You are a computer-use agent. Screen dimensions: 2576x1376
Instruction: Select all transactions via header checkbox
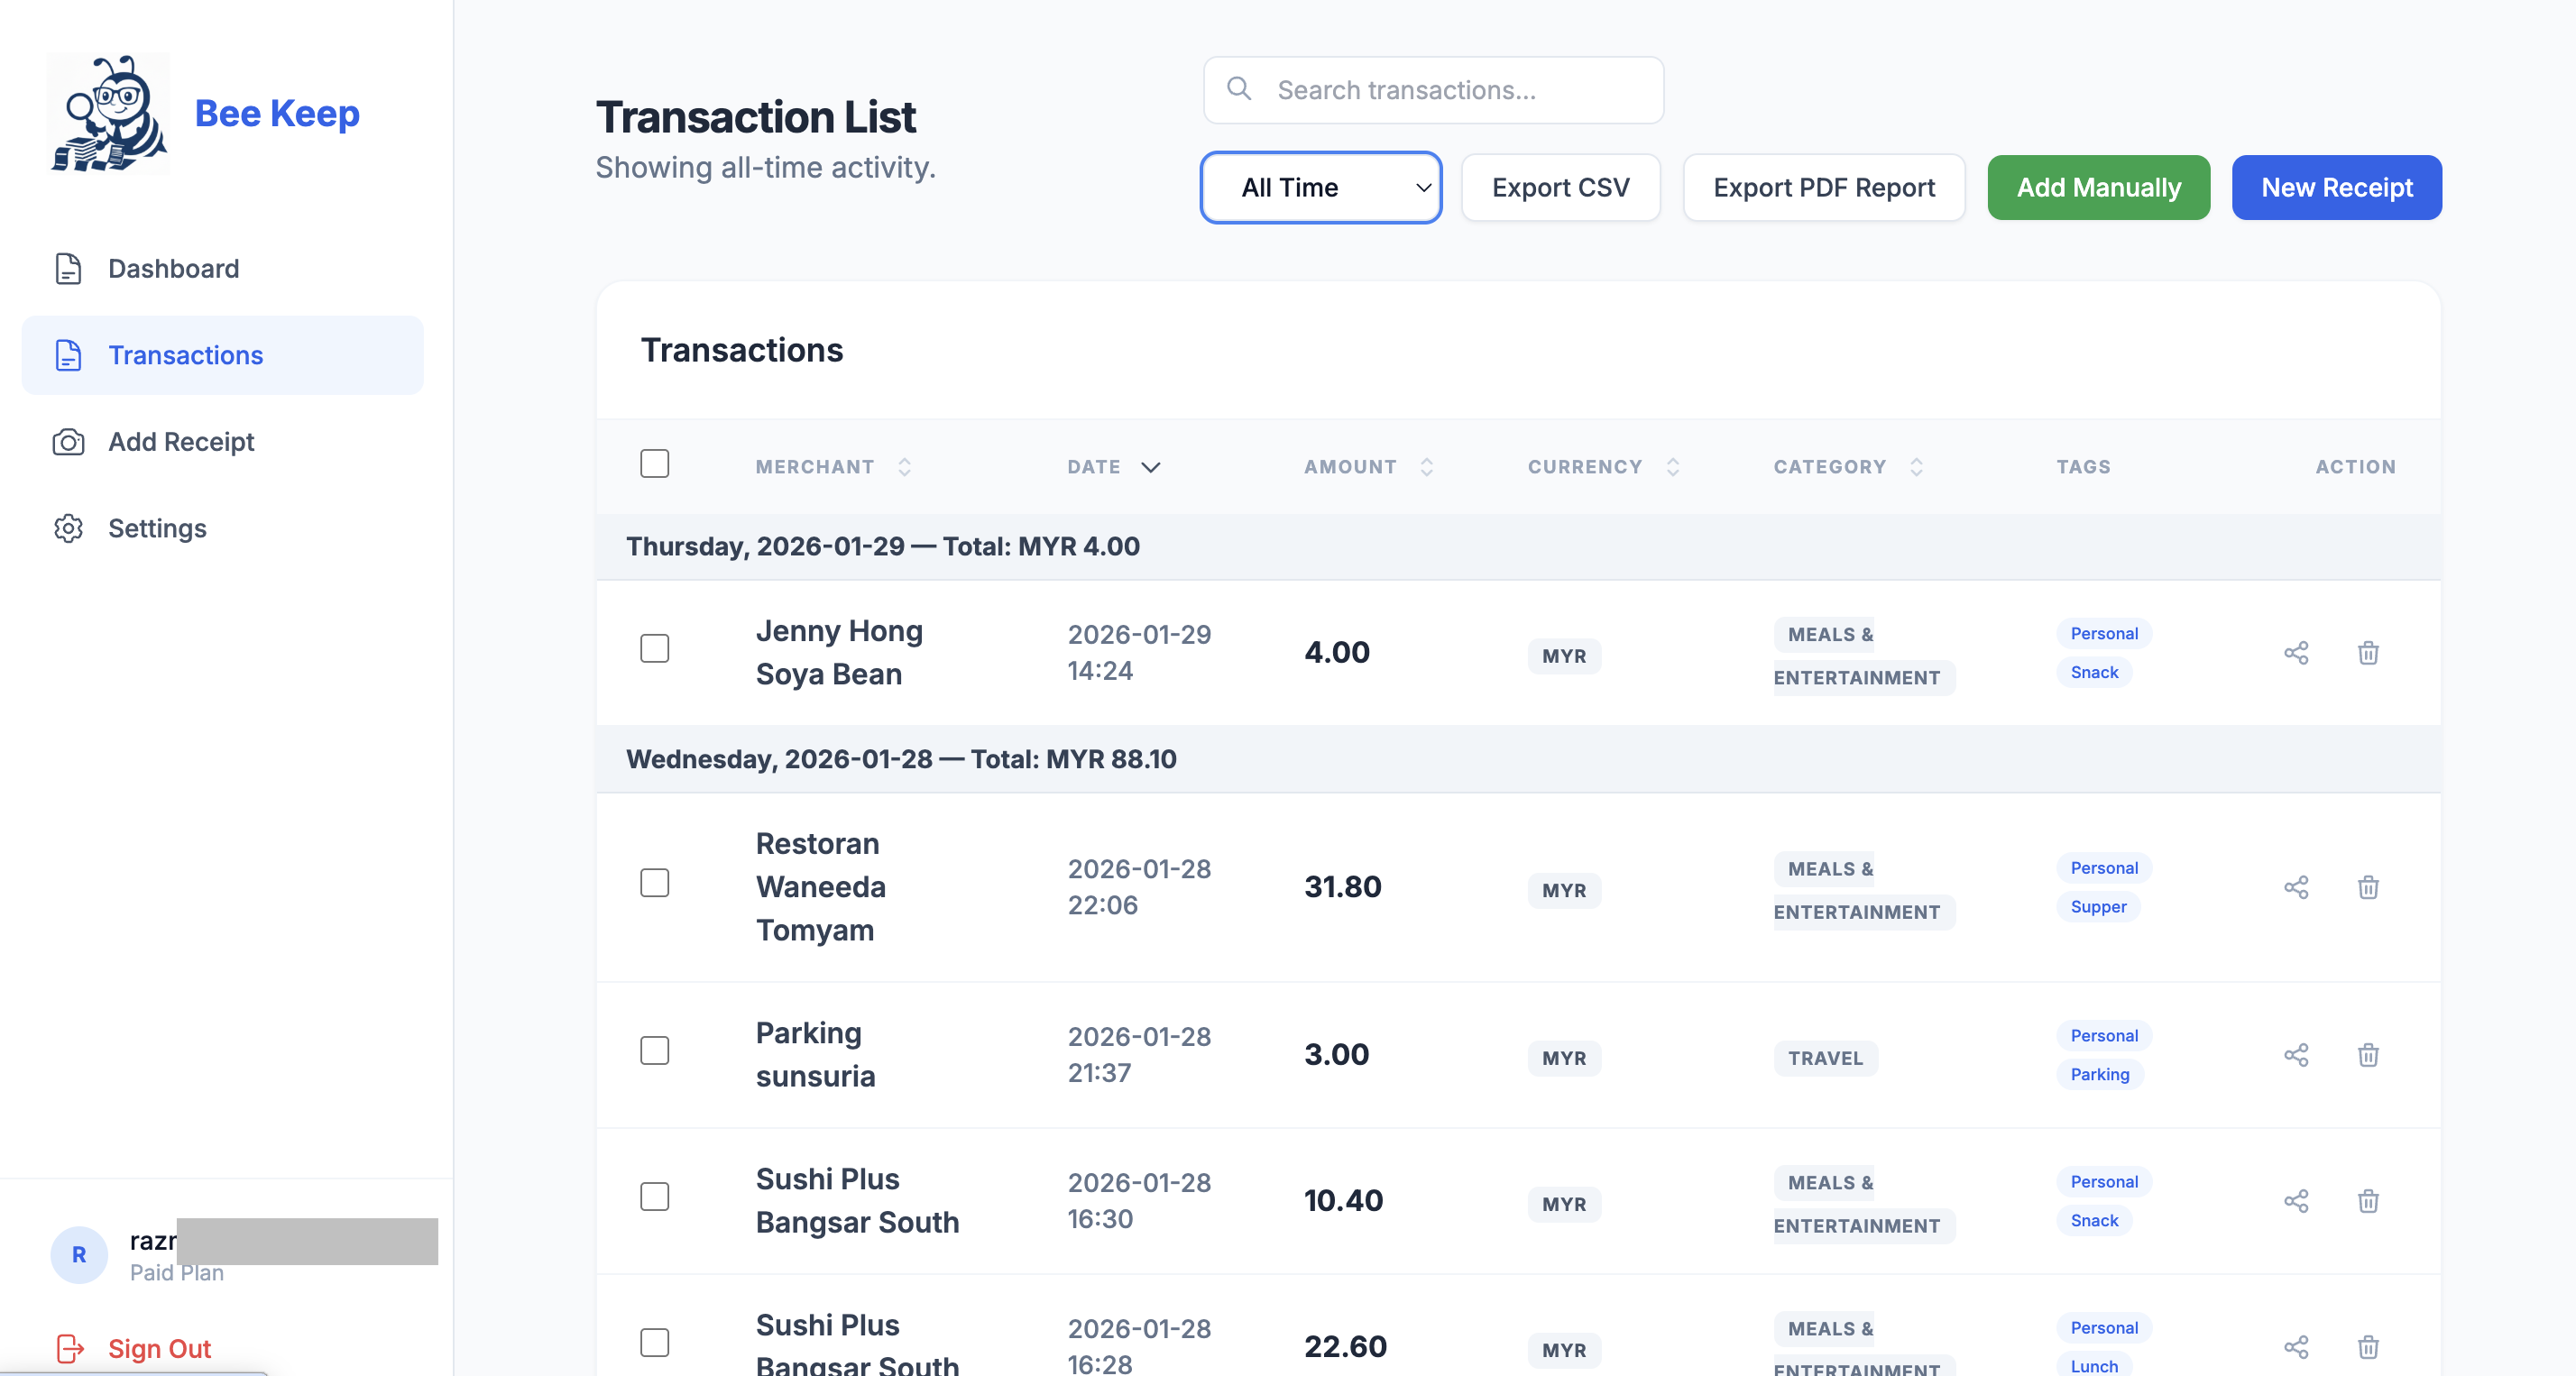[655, 463]
